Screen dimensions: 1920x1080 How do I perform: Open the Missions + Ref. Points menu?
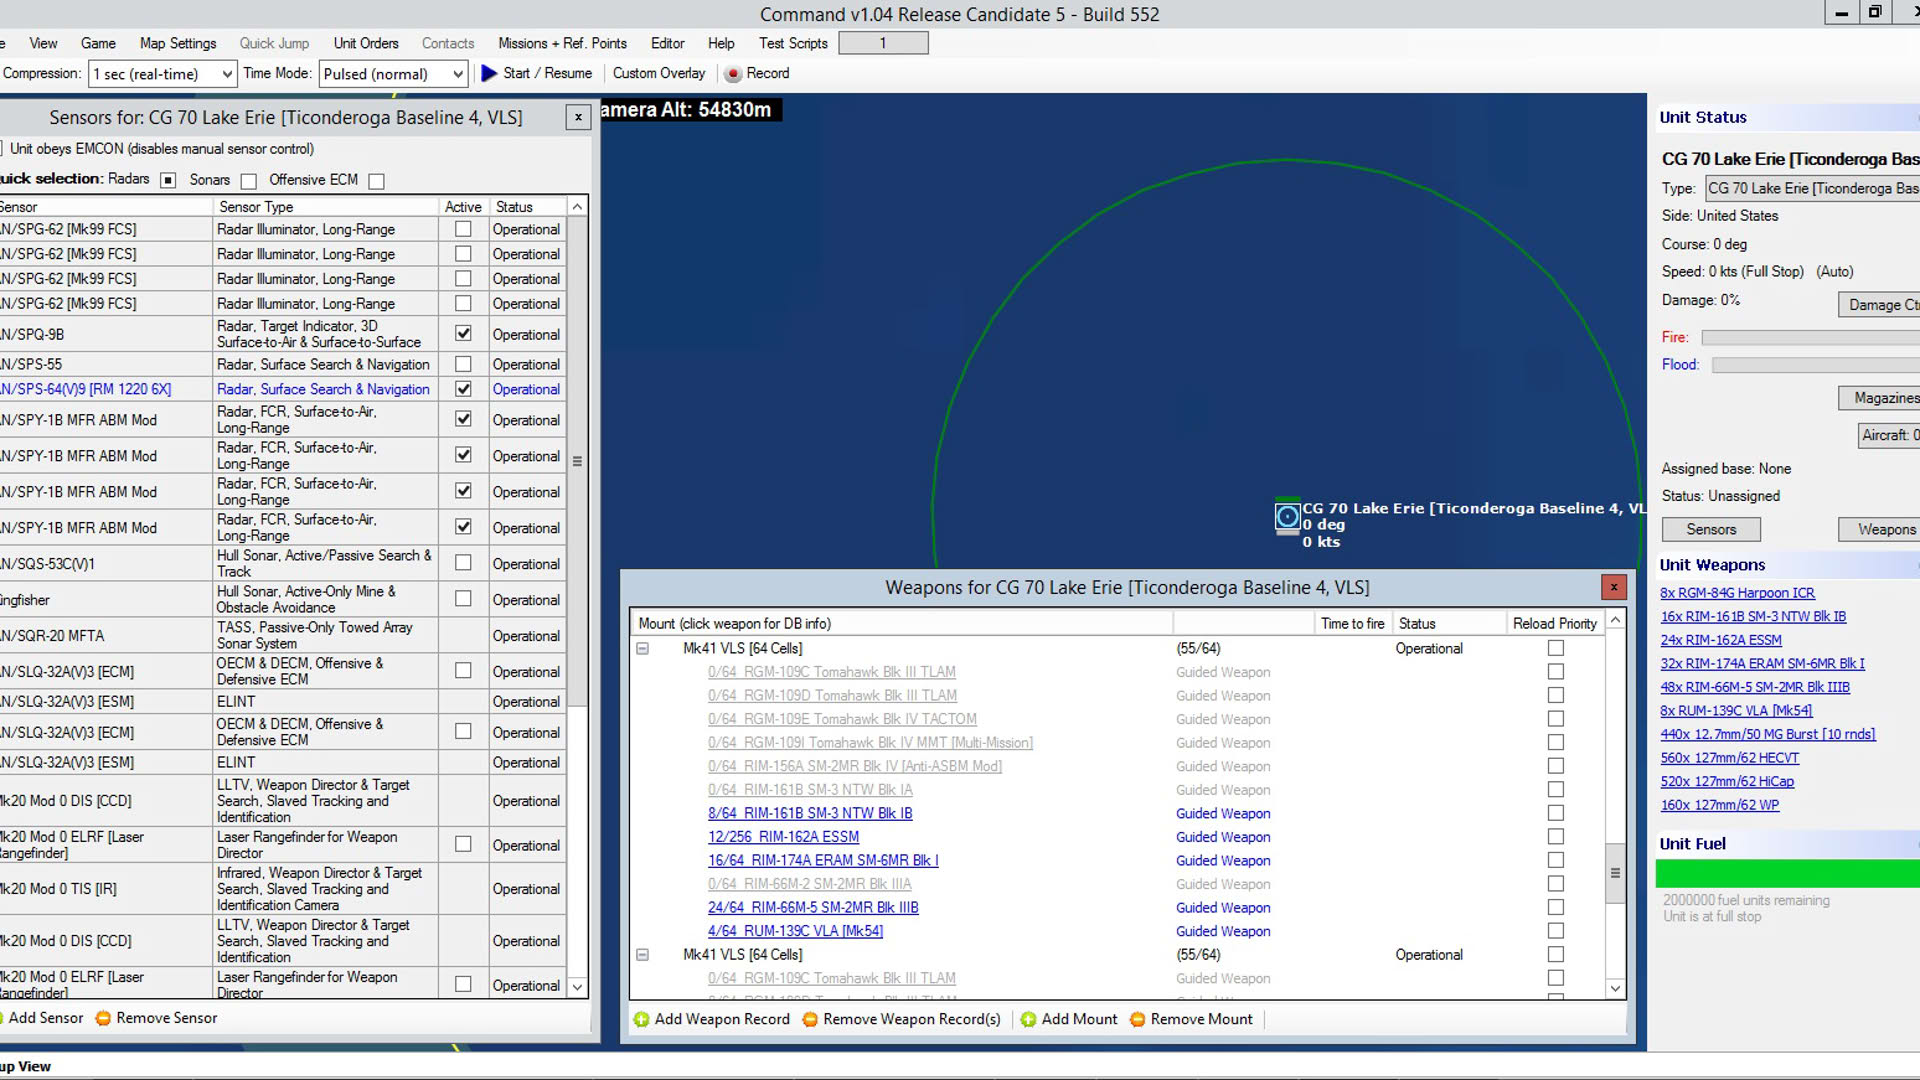562,43
